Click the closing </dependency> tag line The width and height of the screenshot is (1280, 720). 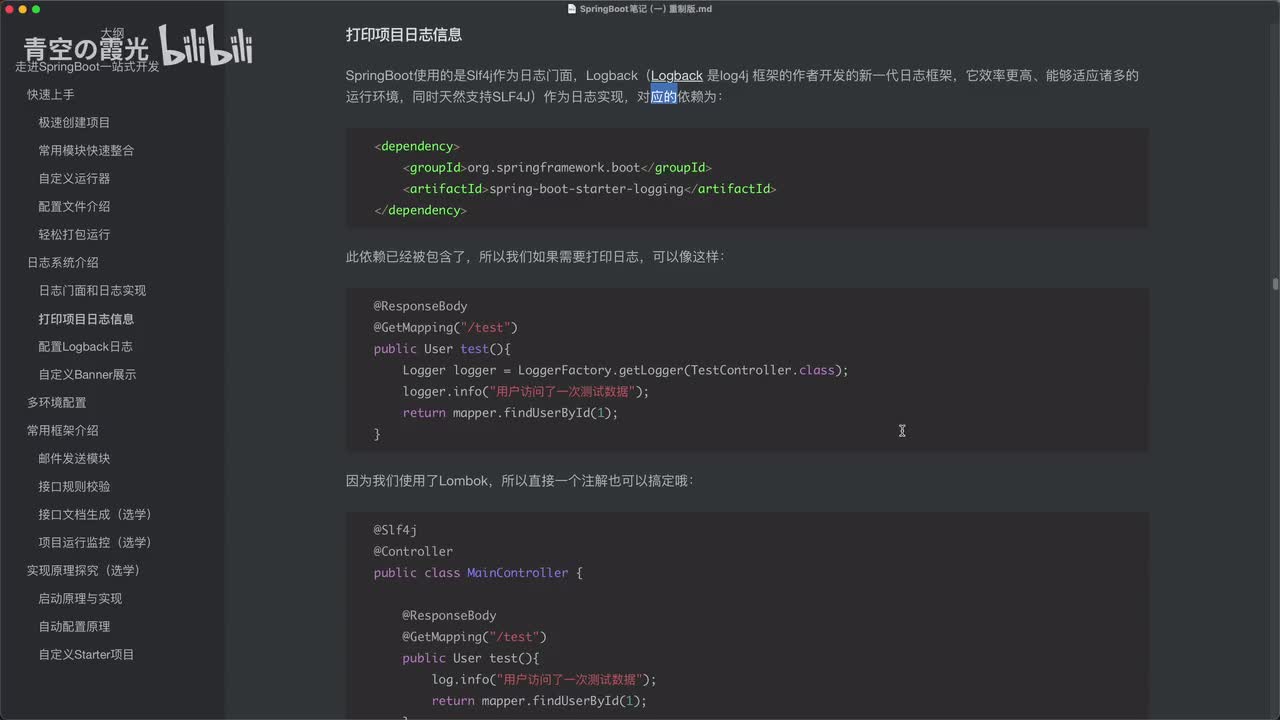420,210
